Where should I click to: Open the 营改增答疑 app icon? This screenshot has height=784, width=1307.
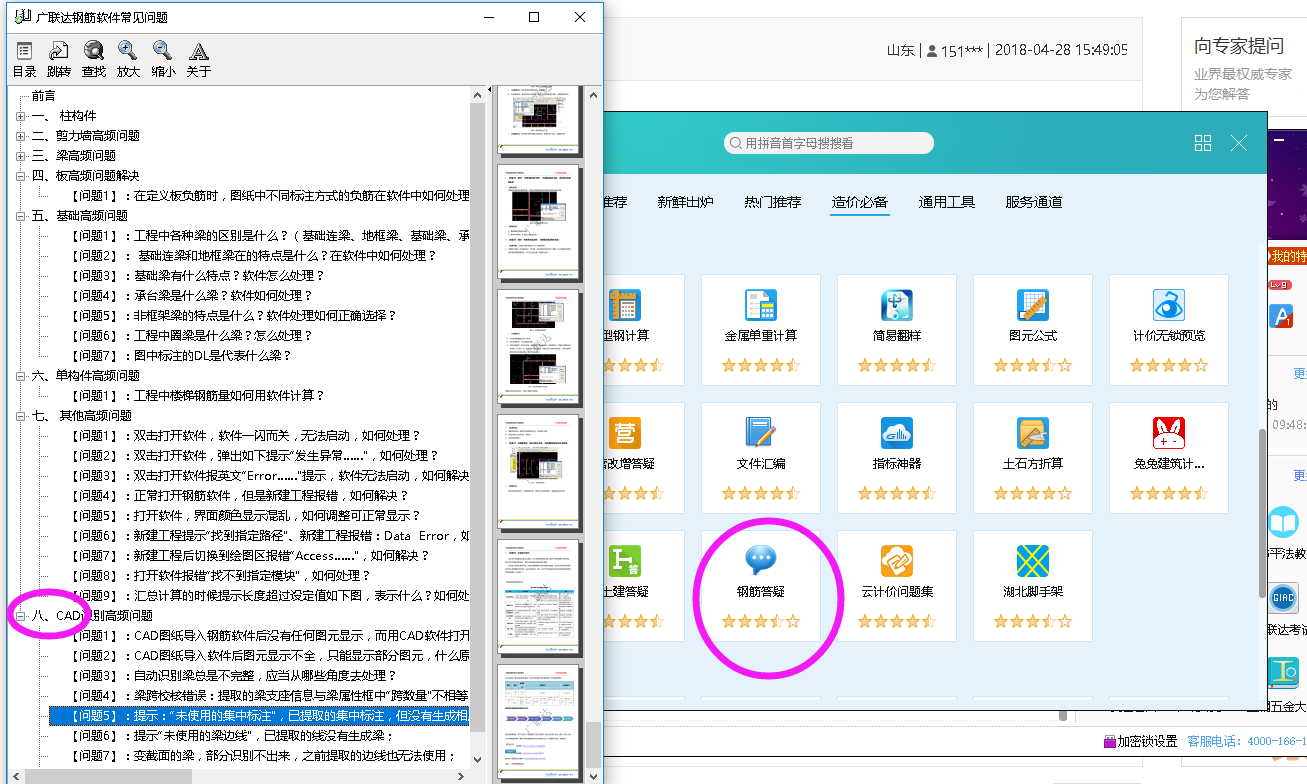(x=625, y=433)
